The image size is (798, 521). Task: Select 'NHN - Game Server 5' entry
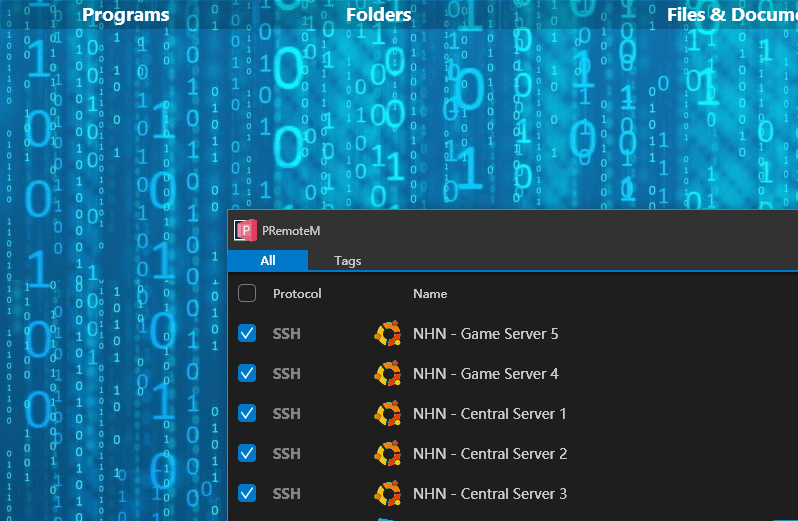[486, 334]
